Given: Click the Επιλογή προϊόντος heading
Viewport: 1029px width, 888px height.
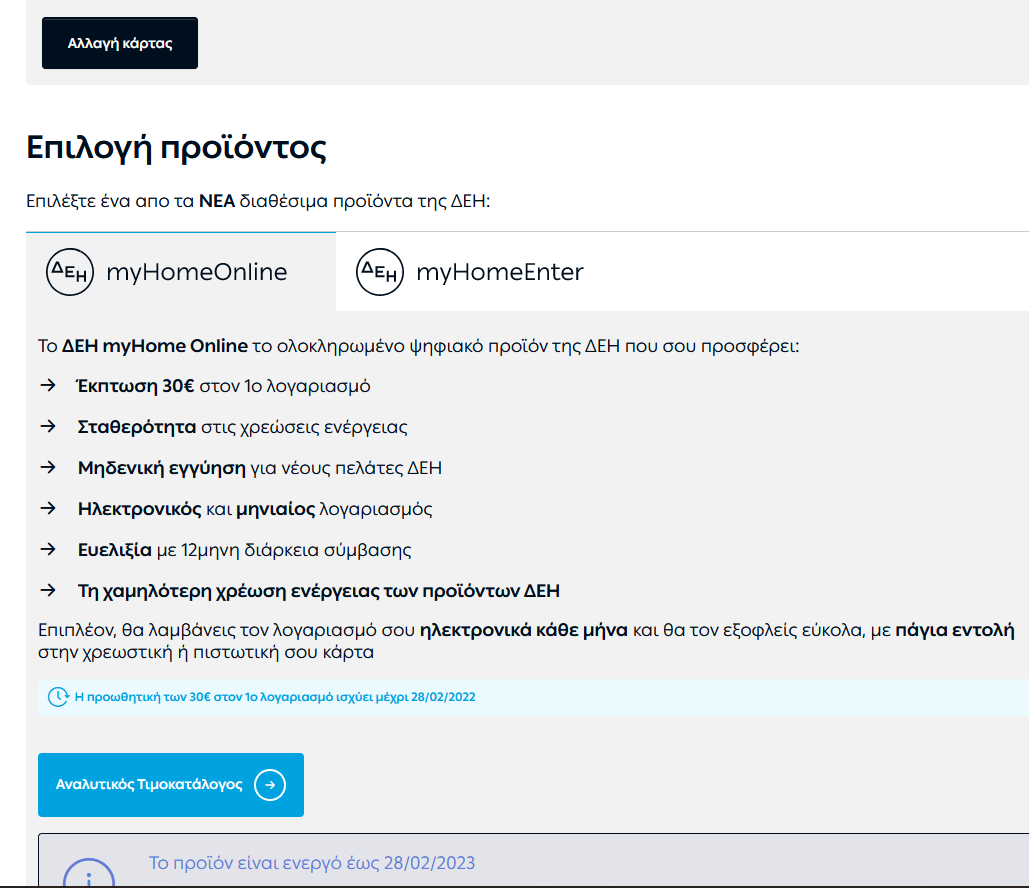Looking at the screenshot, I should [177, 148].
